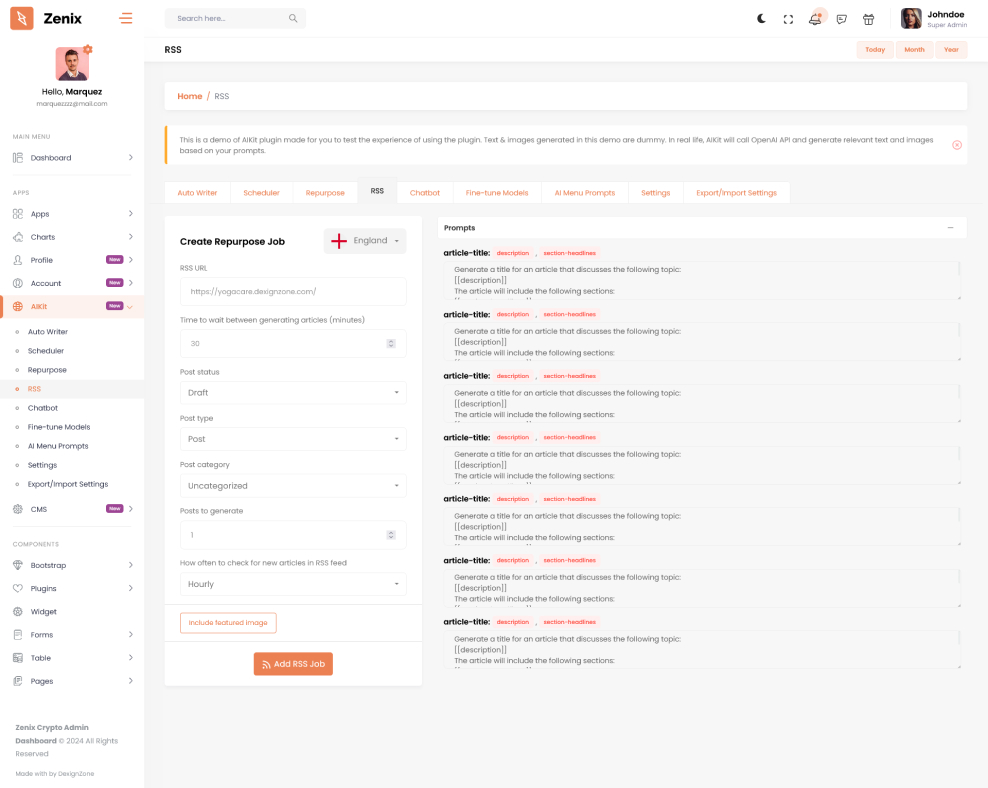Switch to the Chatbot tab
Screen dimensions: 988x788
click(x=425, y=192)
